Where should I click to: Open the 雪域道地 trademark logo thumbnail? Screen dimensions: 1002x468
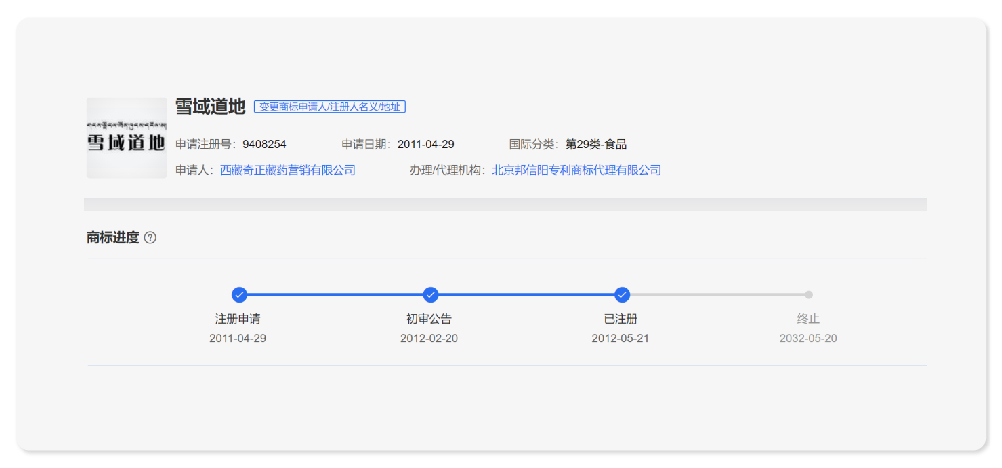(x=127, y=138)
